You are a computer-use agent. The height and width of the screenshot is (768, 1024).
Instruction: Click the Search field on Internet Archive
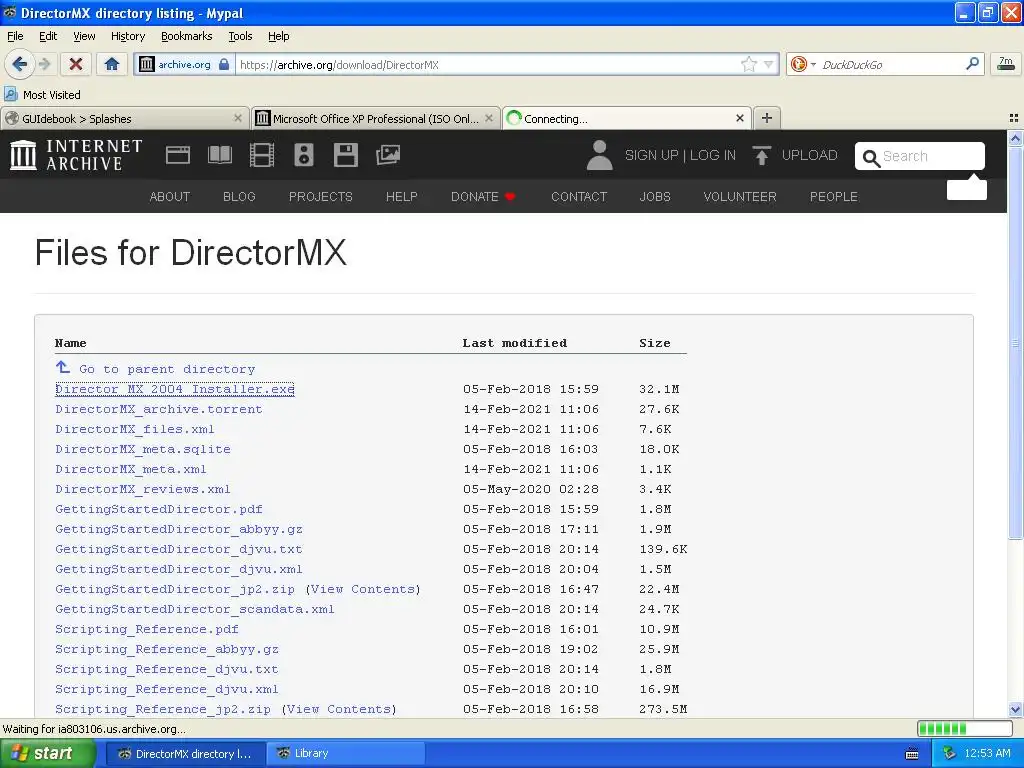pos(920,156)
